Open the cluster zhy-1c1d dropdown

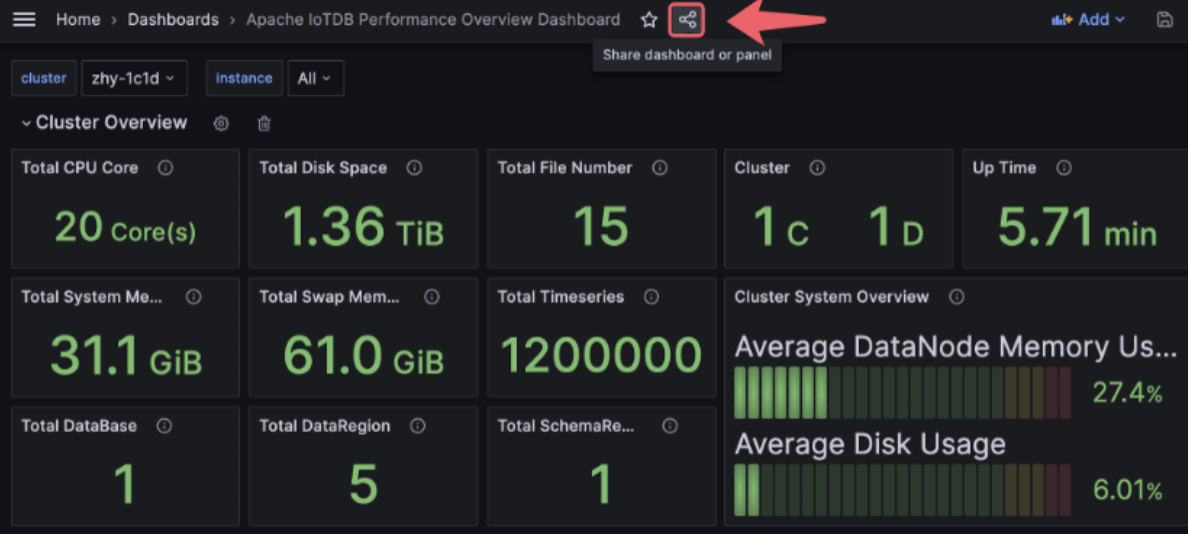134,78
